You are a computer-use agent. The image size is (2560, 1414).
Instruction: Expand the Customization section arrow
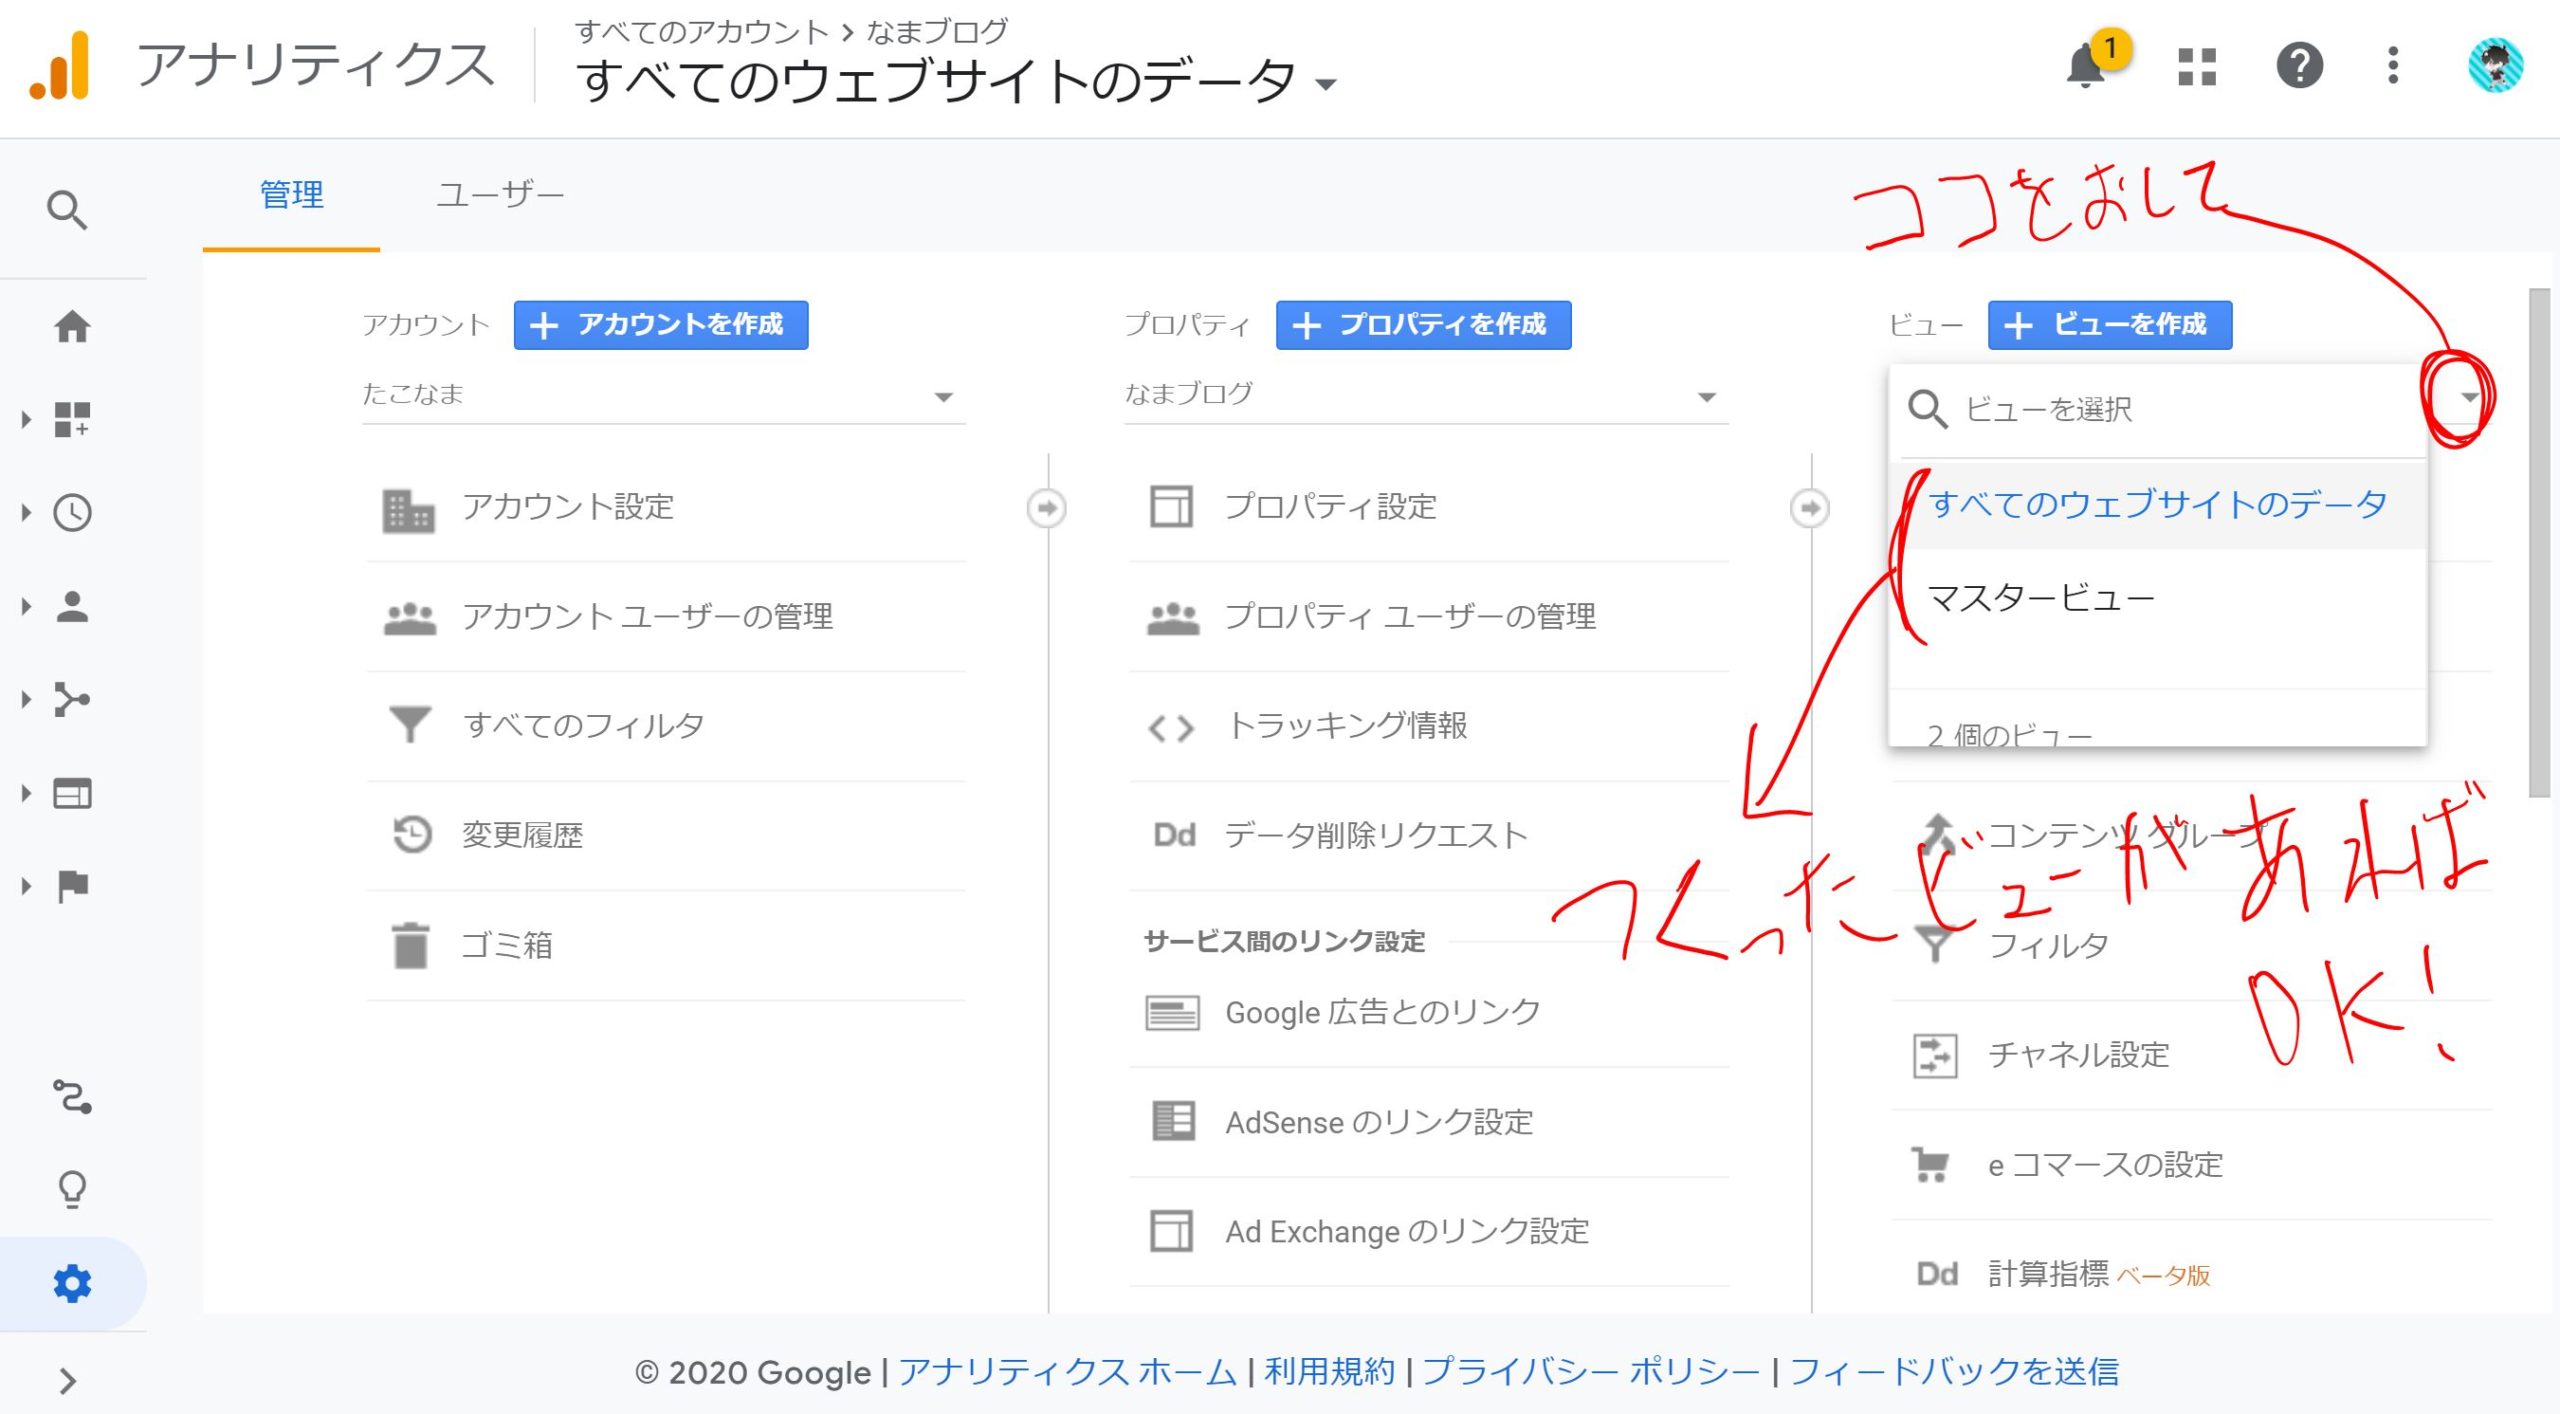click(x=26, y=419)
